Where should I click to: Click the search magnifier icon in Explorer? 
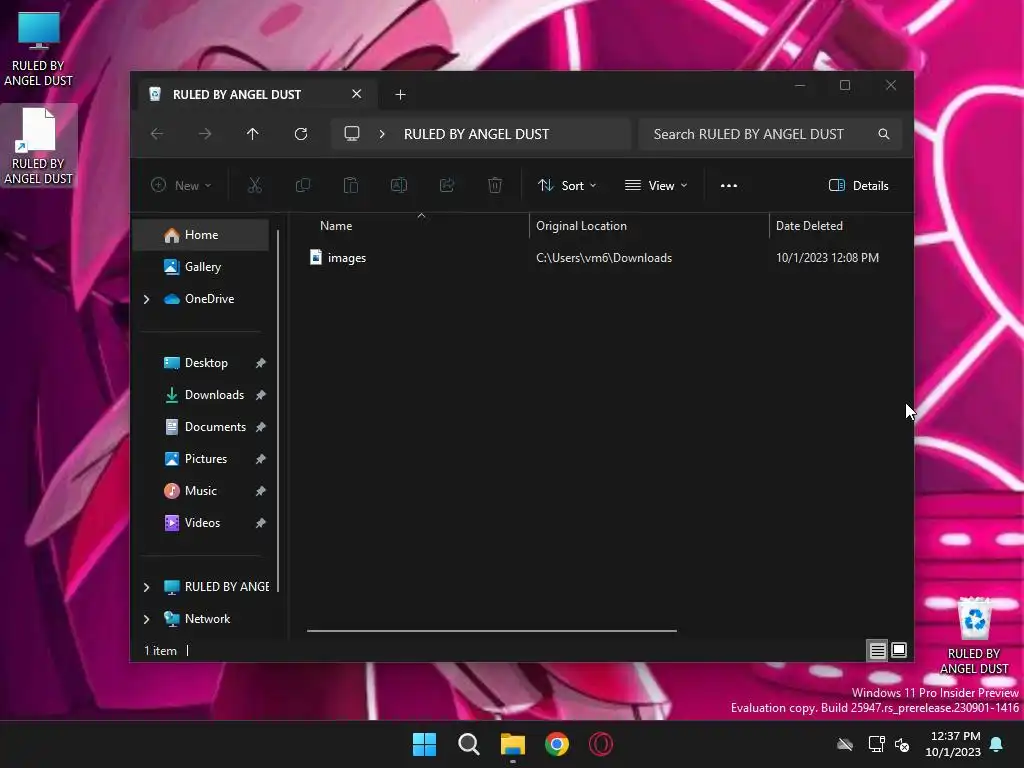(x=884, y=134)
